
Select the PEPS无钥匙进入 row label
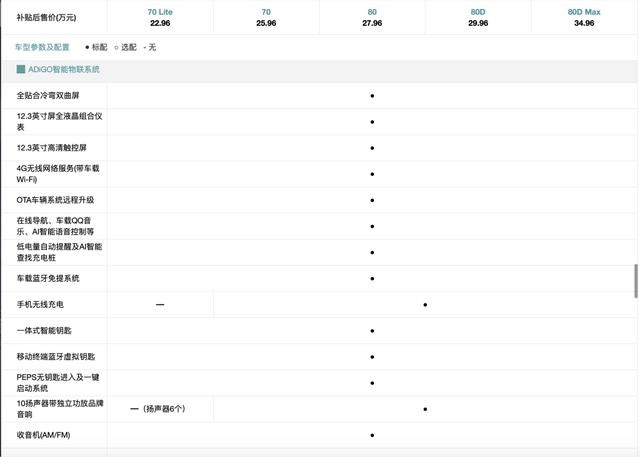58,383
